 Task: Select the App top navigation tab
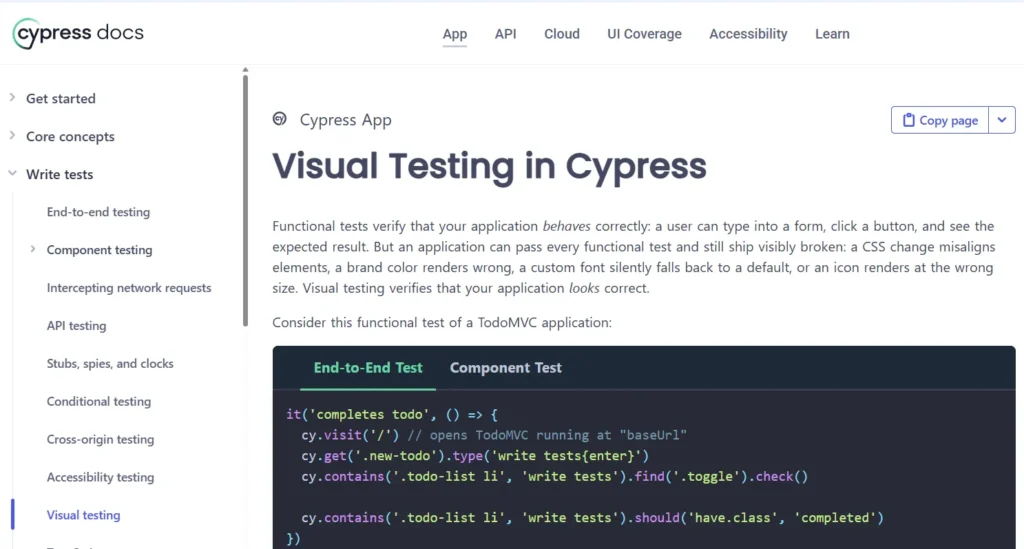[x=455, y=34]
